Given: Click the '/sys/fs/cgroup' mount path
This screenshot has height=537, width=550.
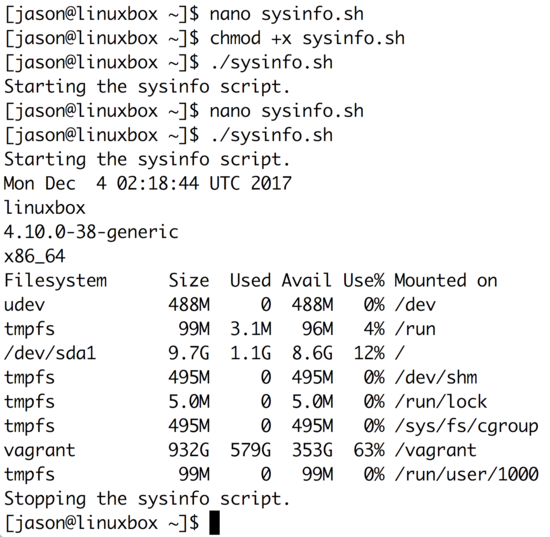Looking at the screenshot, I should (x=467, y=427).
